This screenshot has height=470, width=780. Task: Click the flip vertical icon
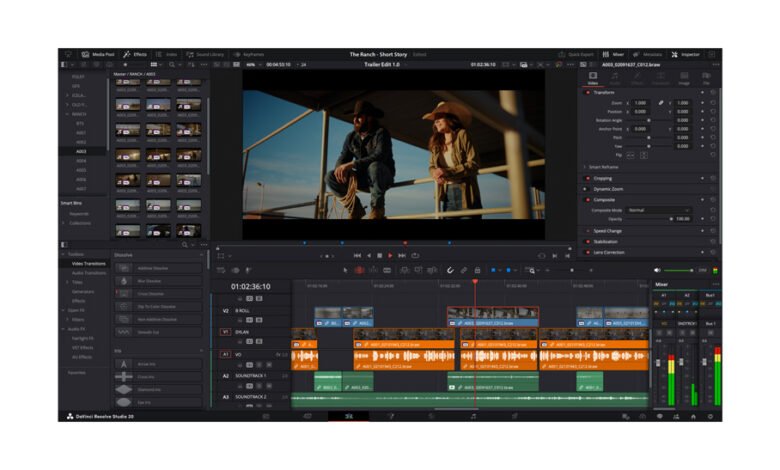point(644,155)
